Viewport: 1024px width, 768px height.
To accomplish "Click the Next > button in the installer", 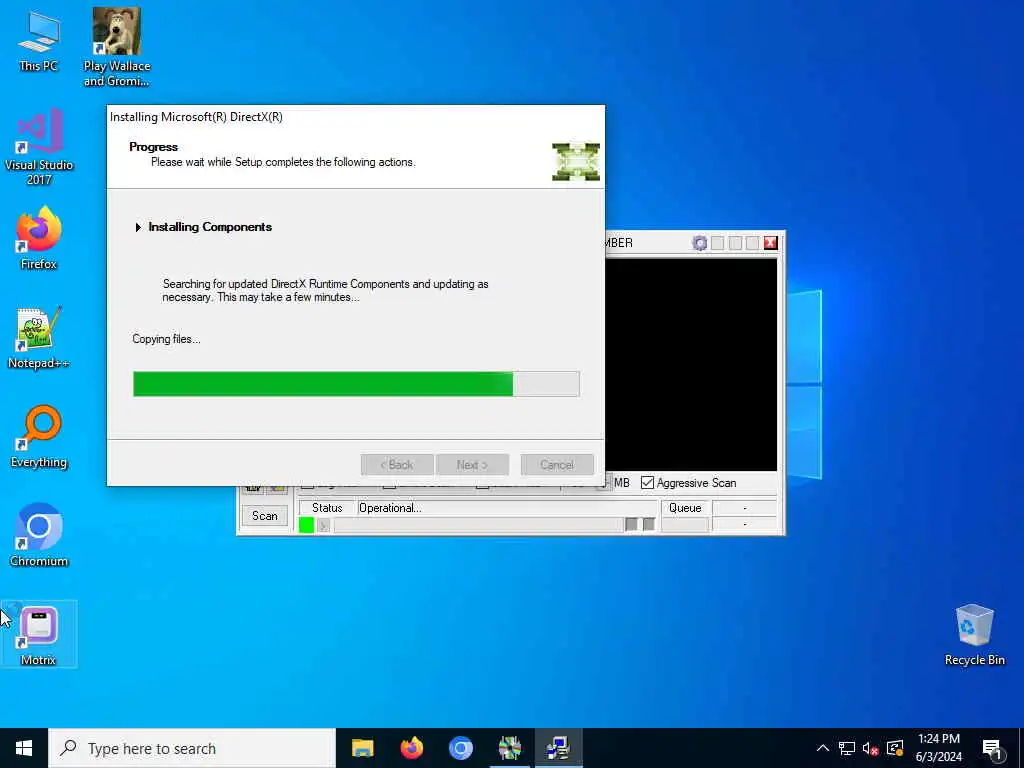I will coord(472,465).
